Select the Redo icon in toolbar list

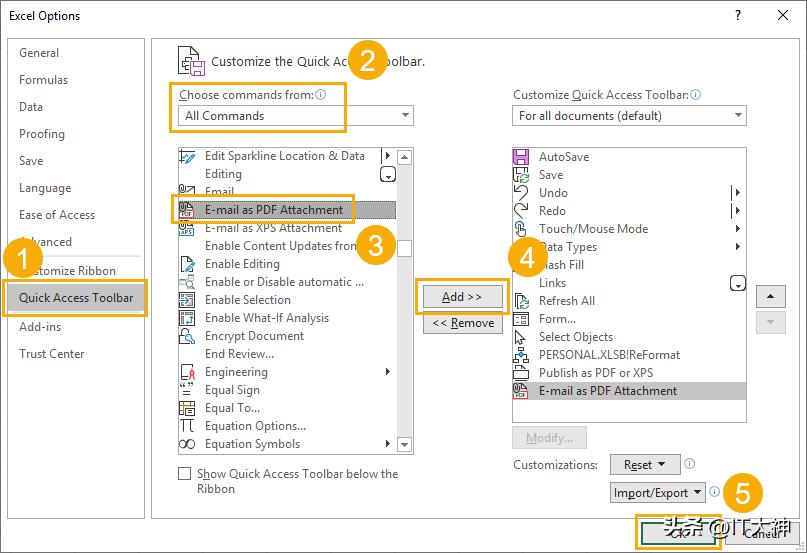[521, 211]
